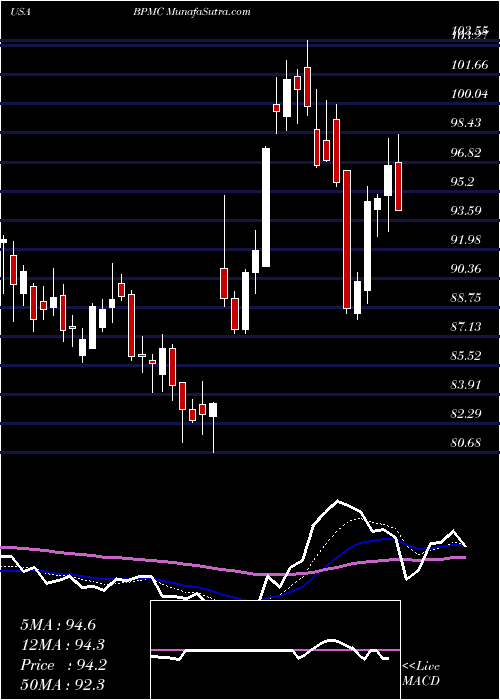Click the 101.66 price axis label

tap(470, 65)
